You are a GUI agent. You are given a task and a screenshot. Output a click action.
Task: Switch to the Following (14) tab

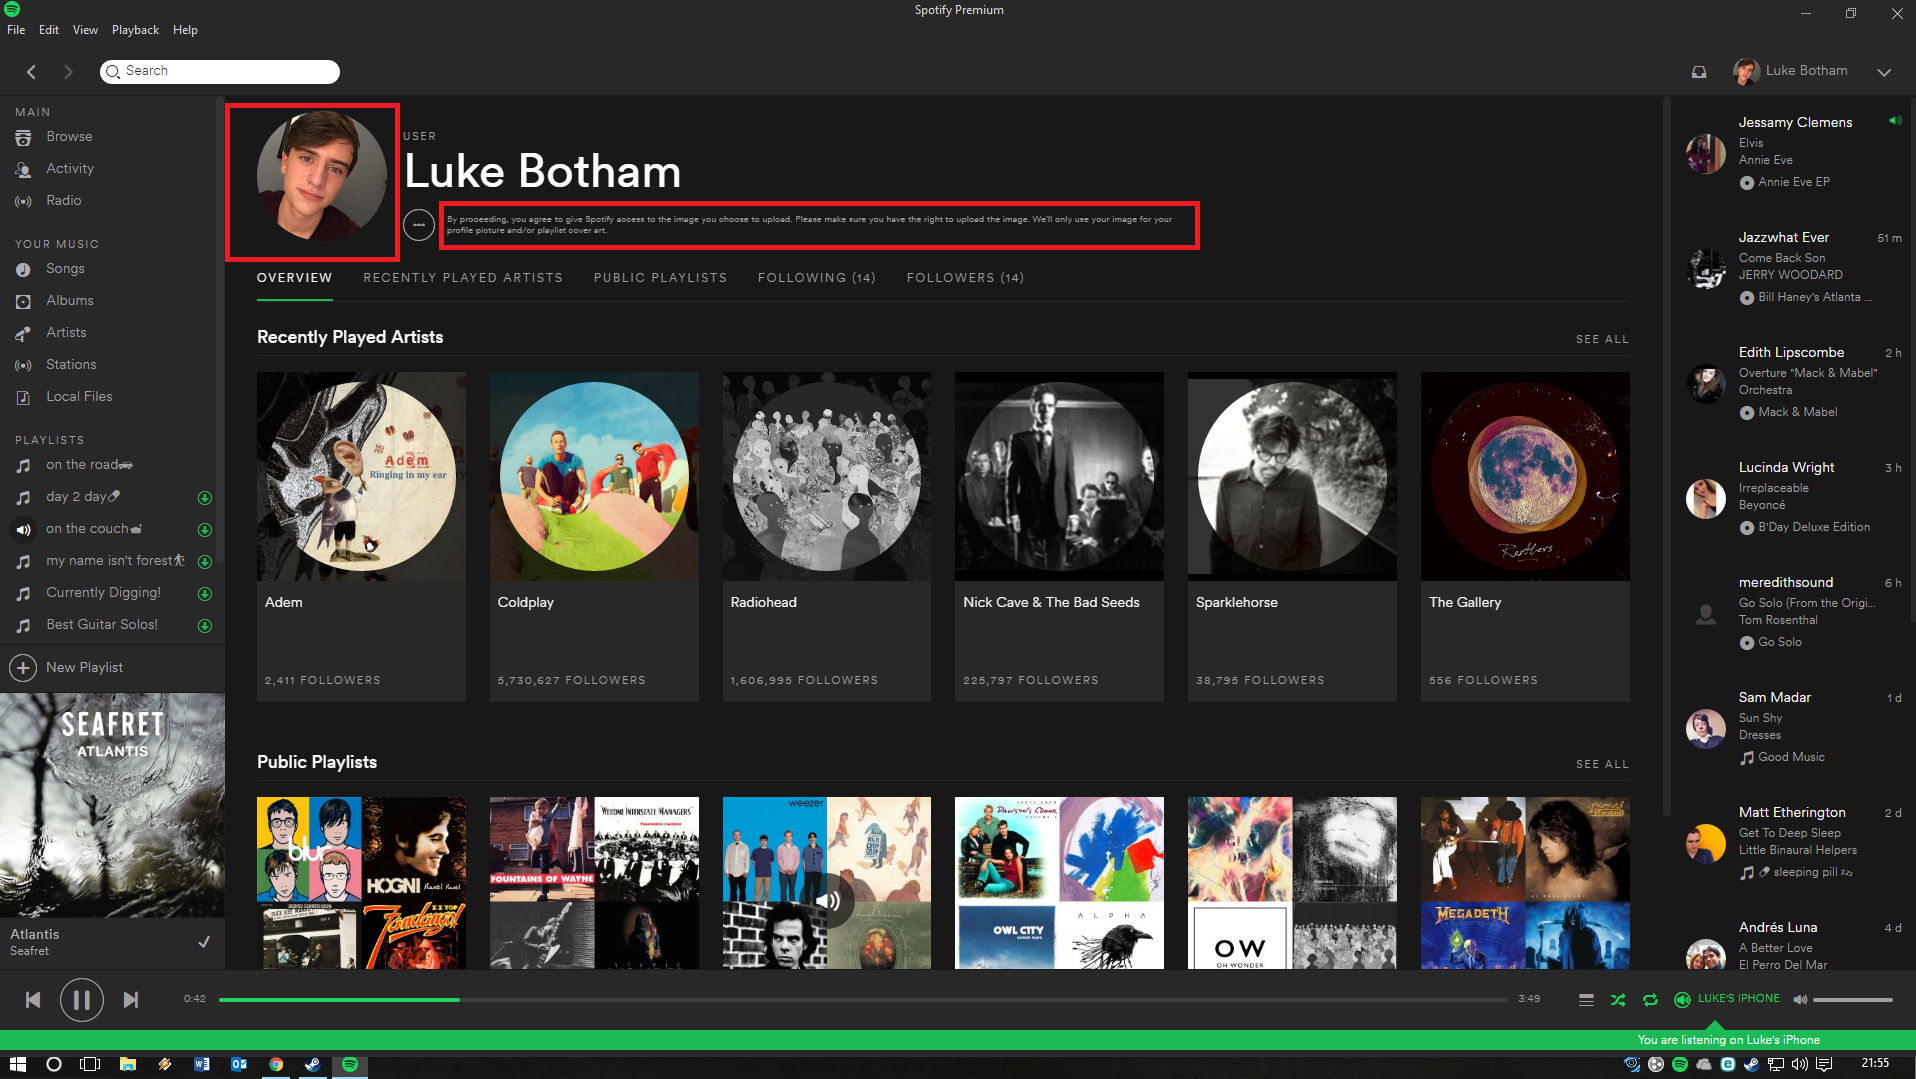(x=816, y=278)
